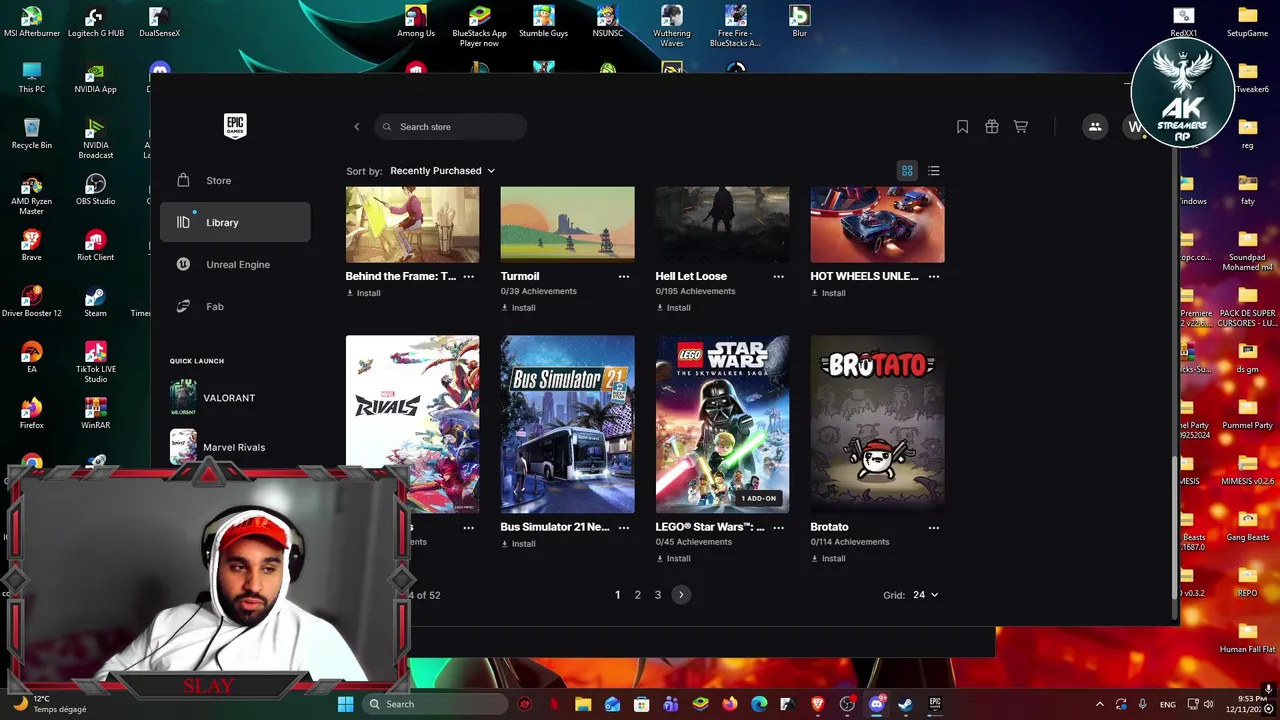The height and width of the screenshot is (720, 1280).
Task: Open the shopping cart icon
Action: pyautogui.click(x=1021, y=127)
